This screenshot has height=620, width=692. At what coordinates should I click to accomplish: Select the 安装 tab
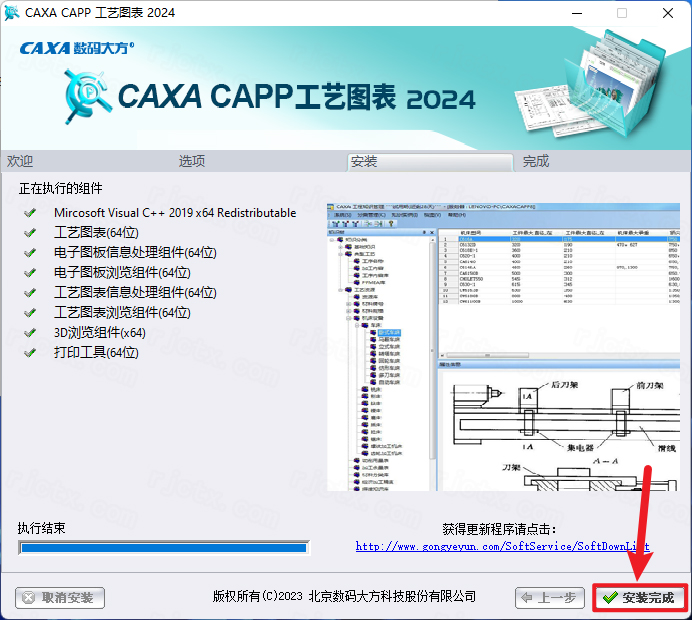click(x=364, y=161)
